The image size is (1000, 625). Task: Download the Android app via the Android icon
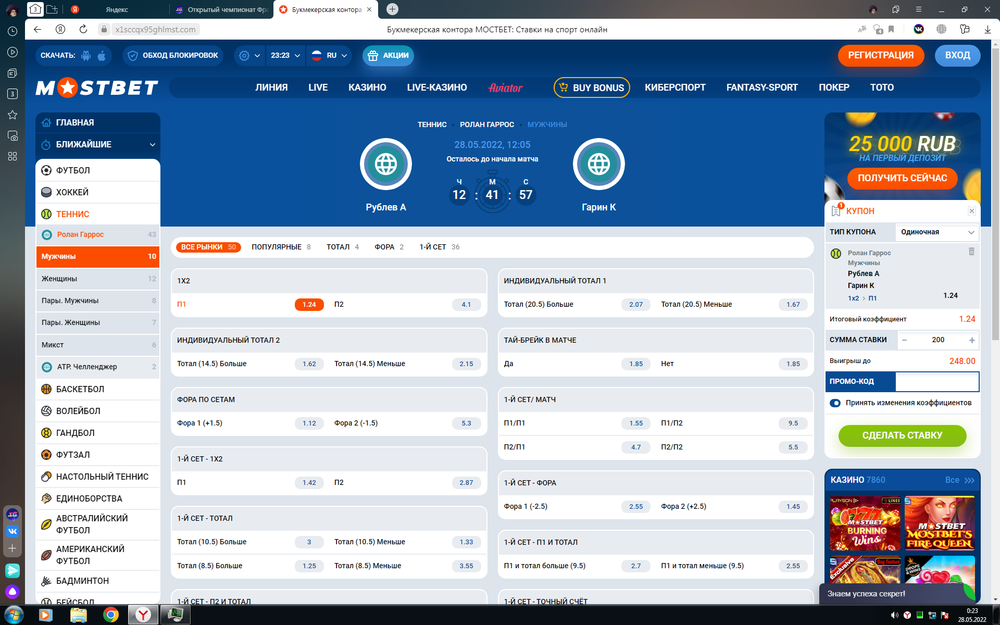tap(86, 55)
